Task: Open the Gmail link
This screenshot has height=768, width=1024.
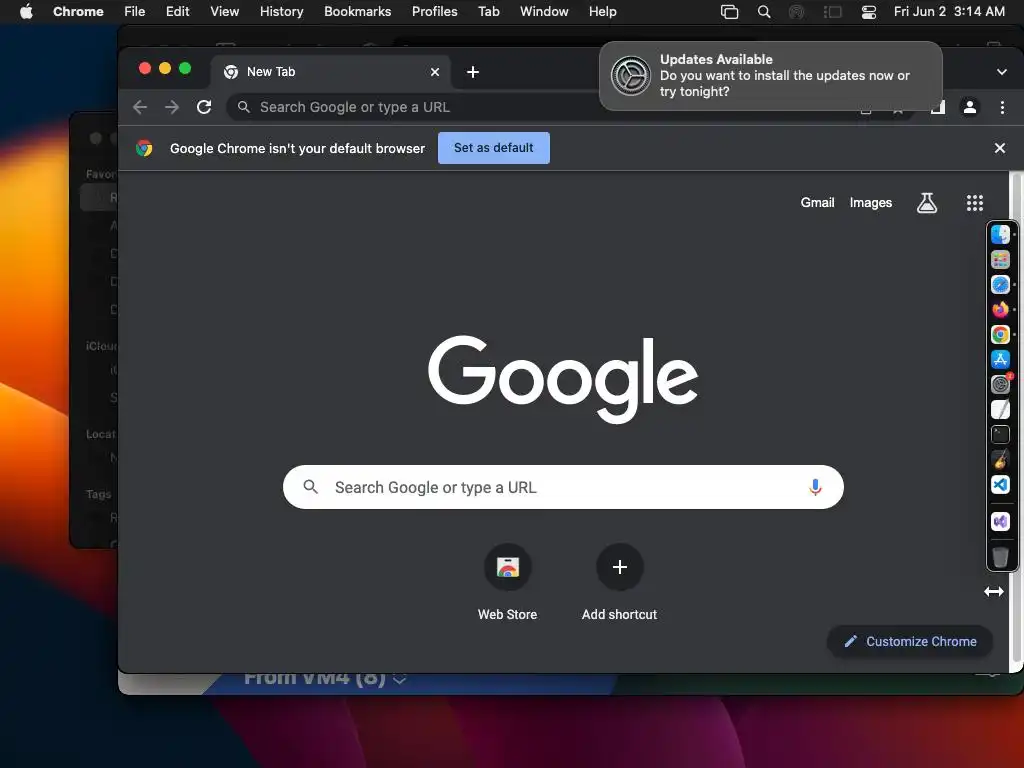Action: (817, 203)
